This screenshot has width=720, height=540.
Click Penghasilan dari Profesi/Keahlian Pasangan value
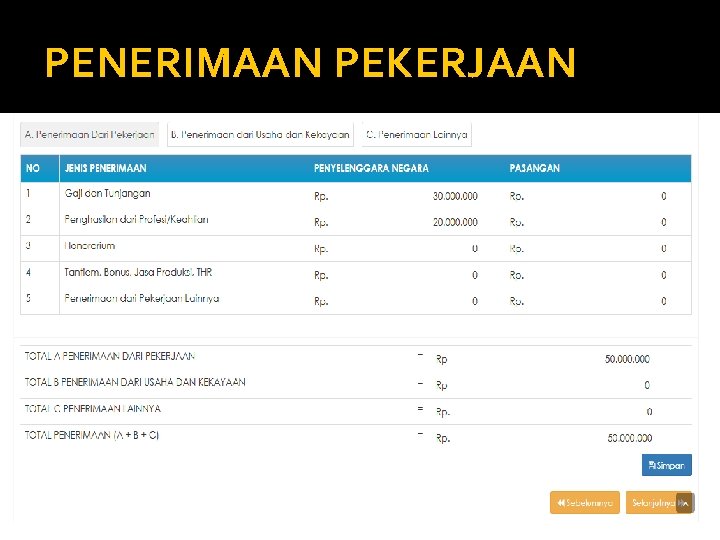pyautogui.click(x=664, y=222)
